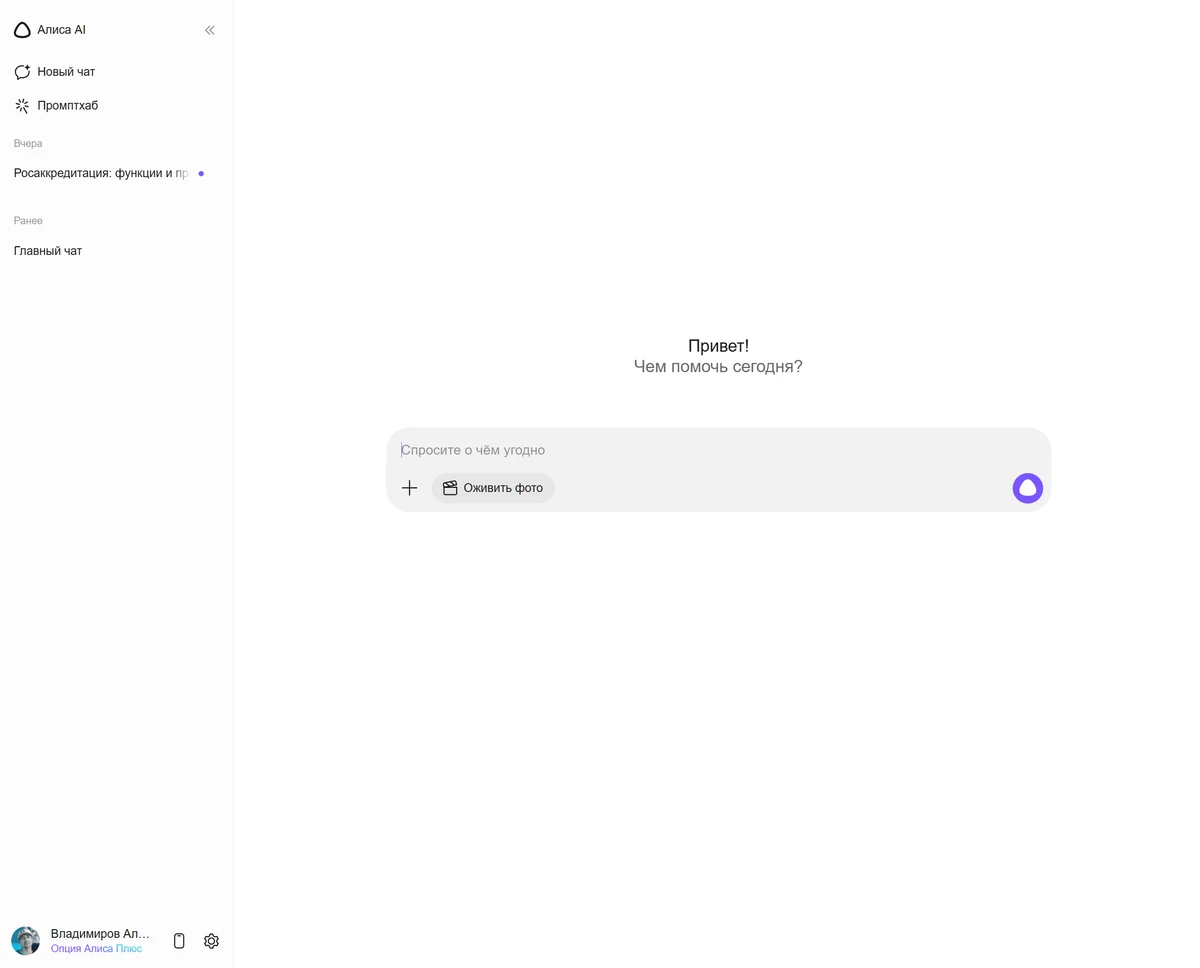Open Промптхаб via its text label
The image size is (1200, 968).
tap(68, 106)
